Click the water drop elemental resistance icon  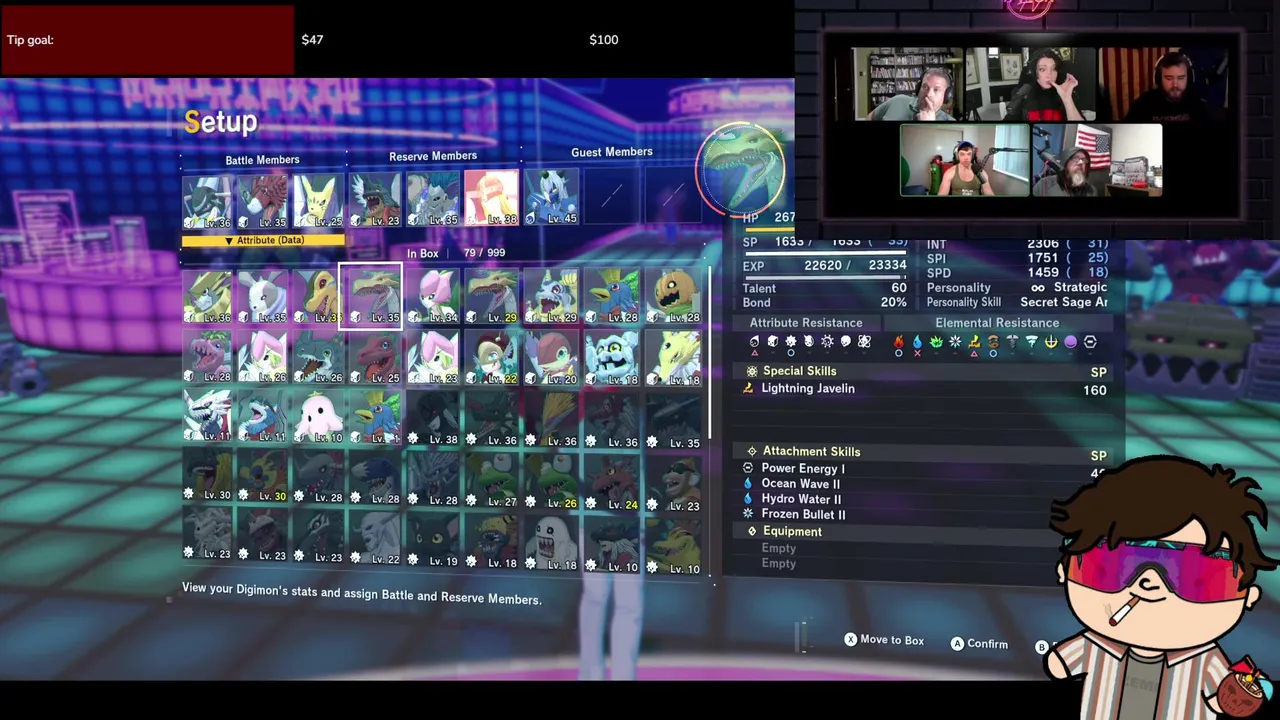(x=917, y=342)
